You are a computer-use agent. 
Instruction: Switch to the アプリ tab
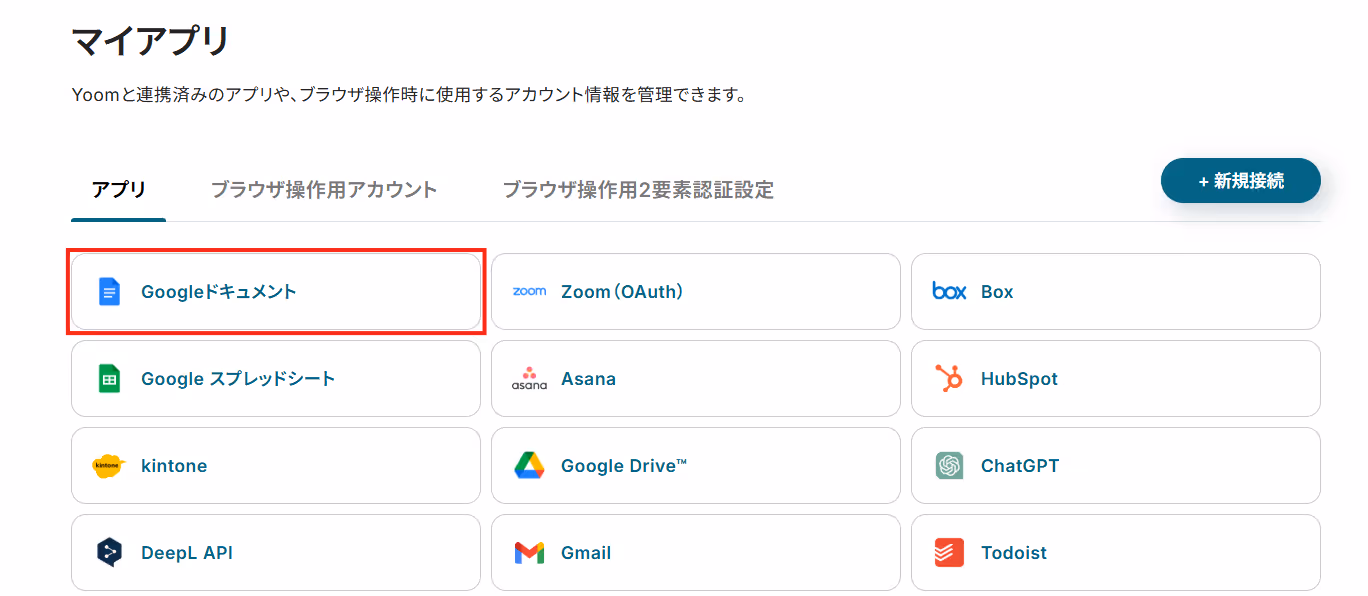[x=119, y=189]
